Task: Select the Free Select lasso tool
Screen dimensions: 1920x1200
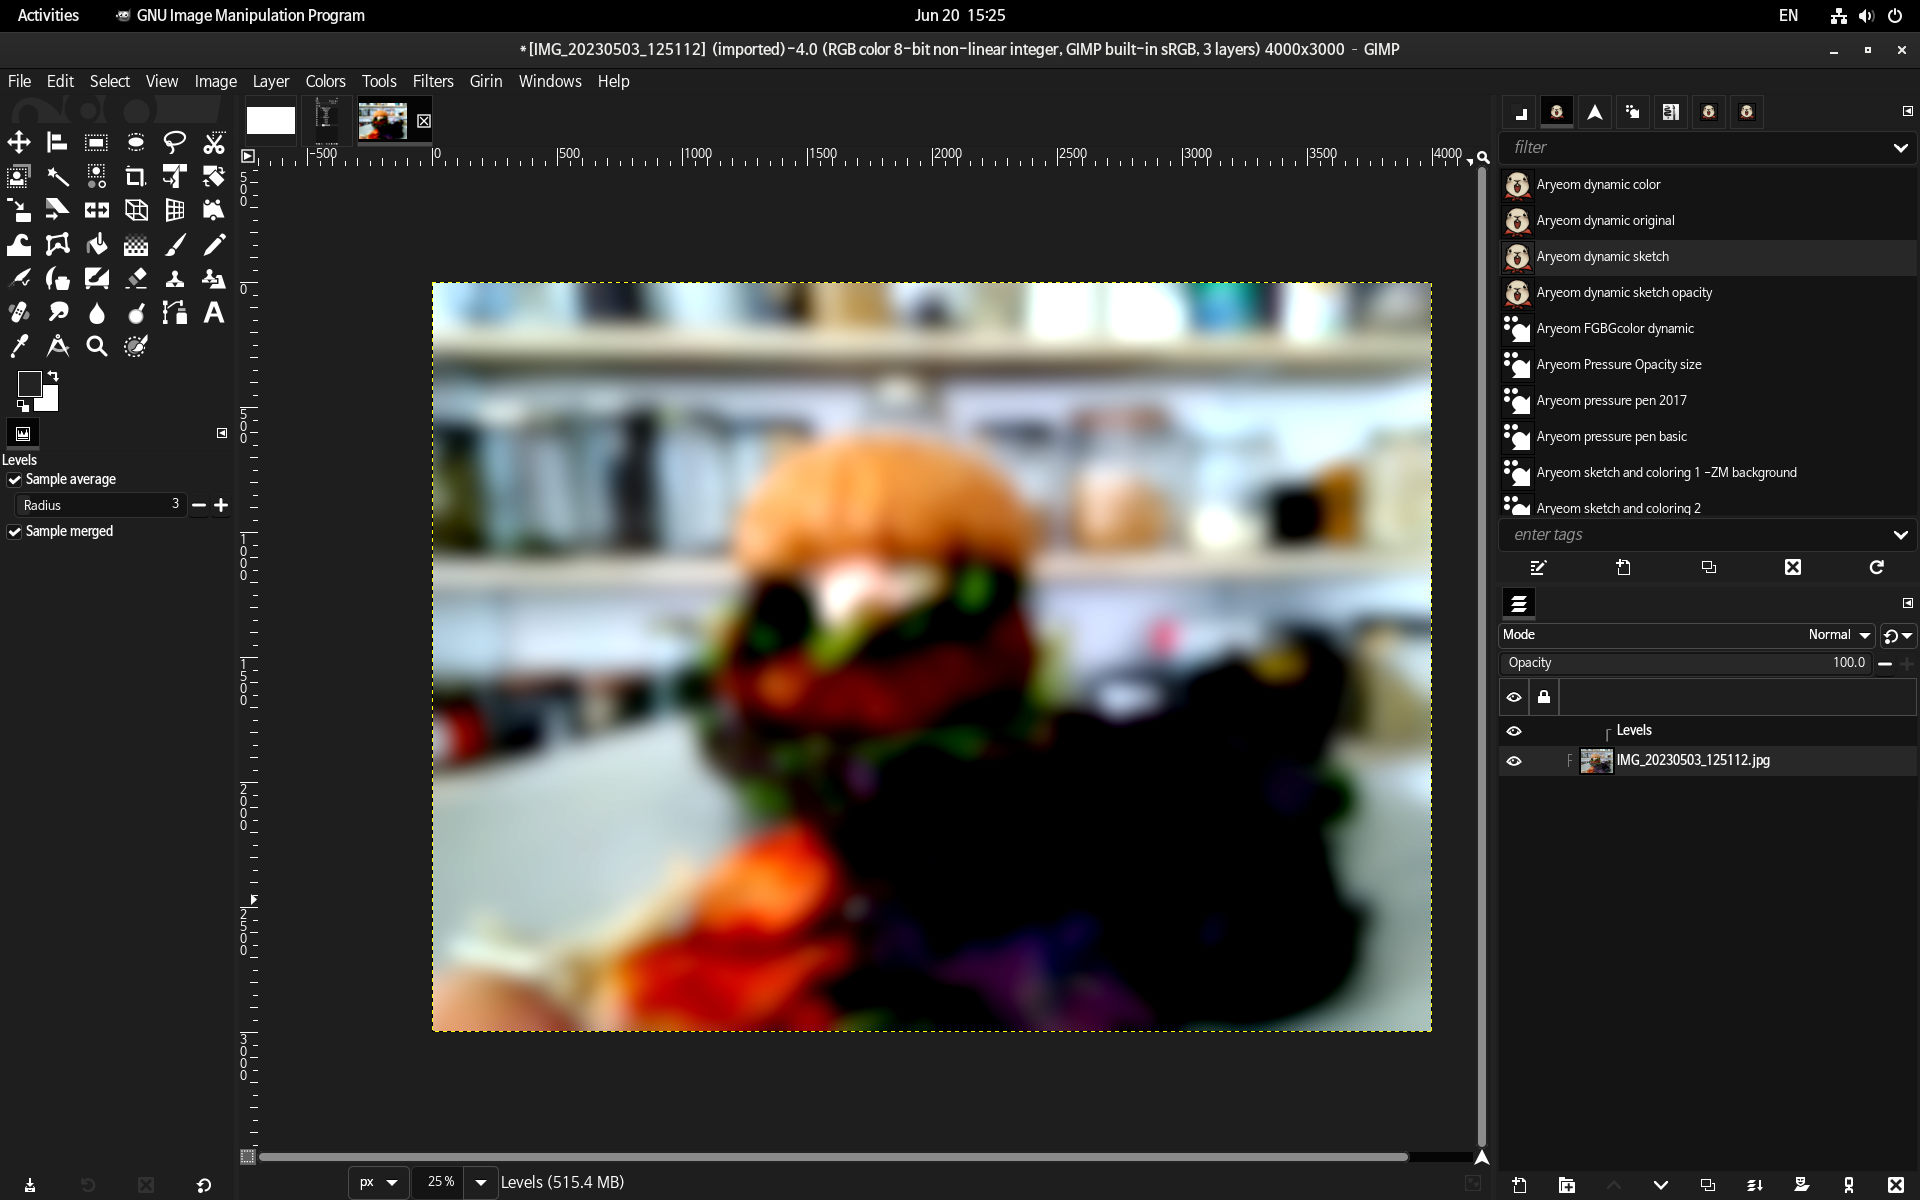Action: pos(174,142)
